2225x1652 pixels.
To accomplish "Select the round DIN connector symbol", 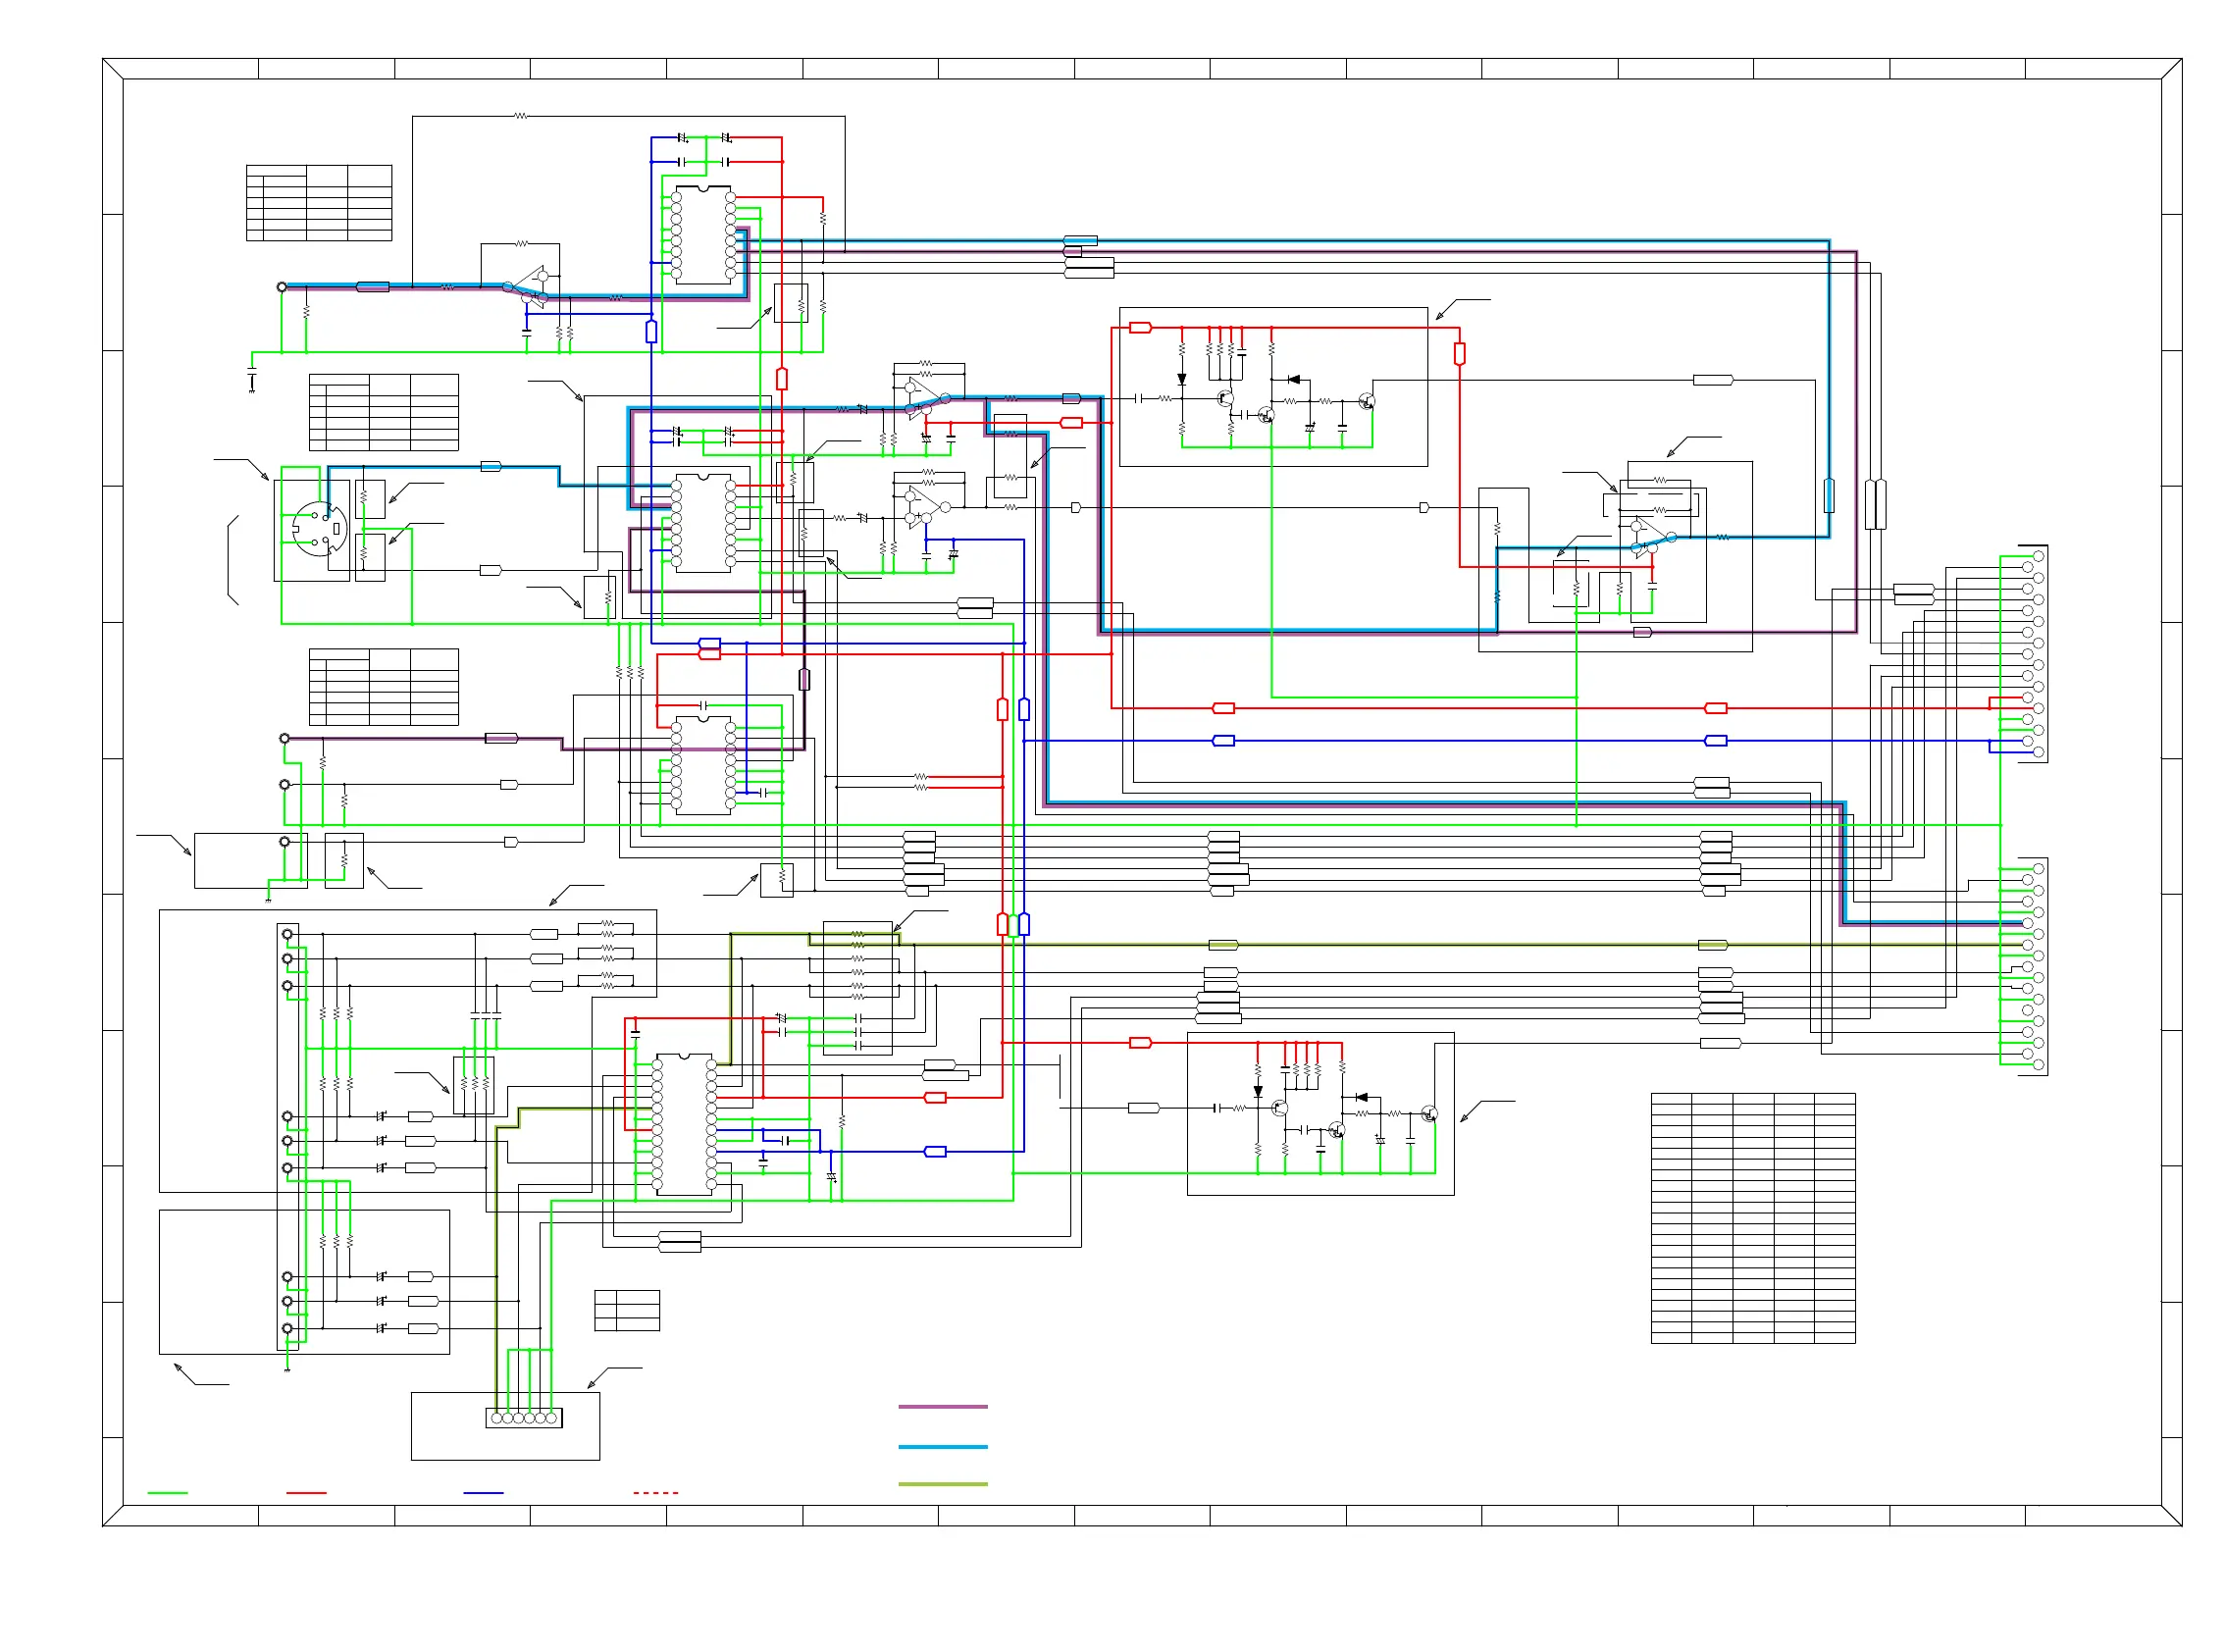I will click(x=320, y=528).
